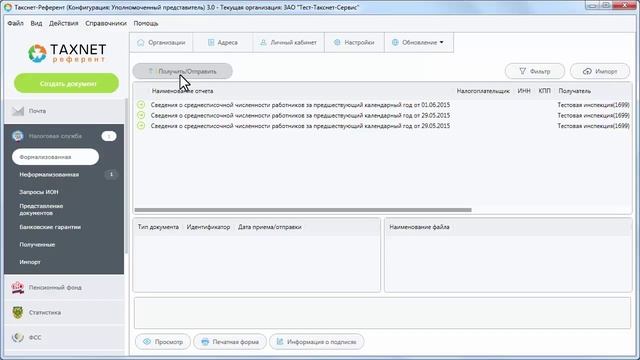The image size is (640, 360).
Task: Click the Статистика crest icon
Action: pos(18,312)
